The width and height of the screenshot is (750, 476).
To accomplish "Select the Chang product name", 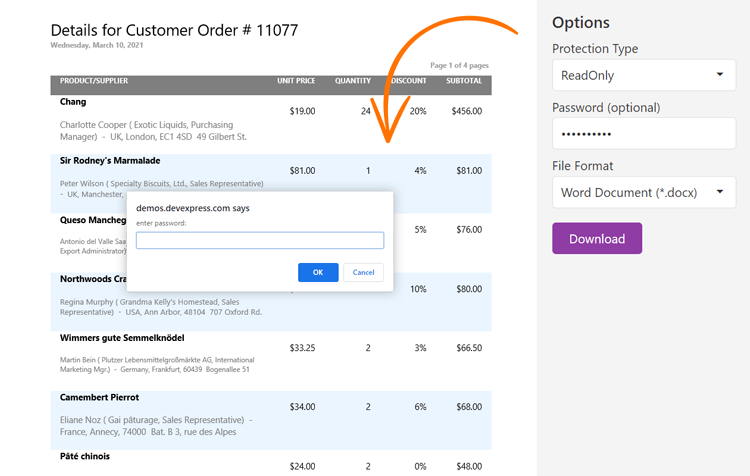I will [x=73, y=102].
